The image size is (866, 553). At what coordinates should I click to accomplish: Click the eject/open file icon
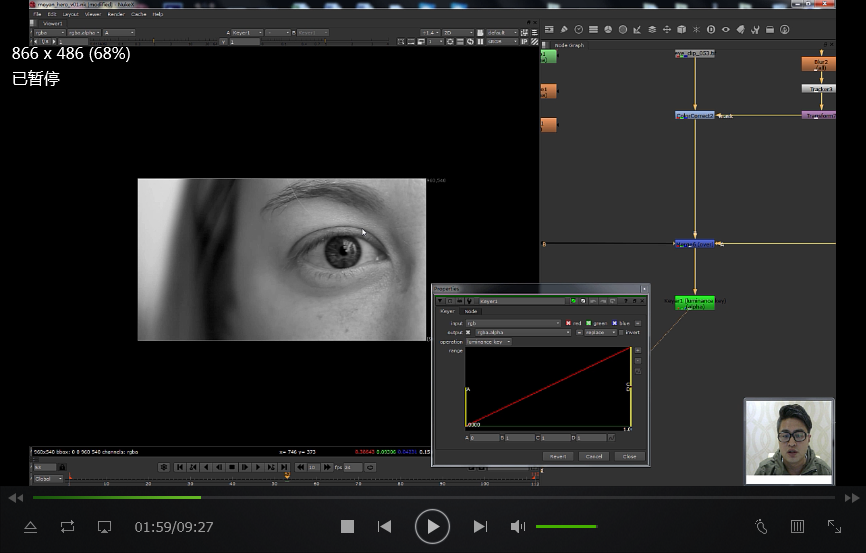tap(30, 526)
